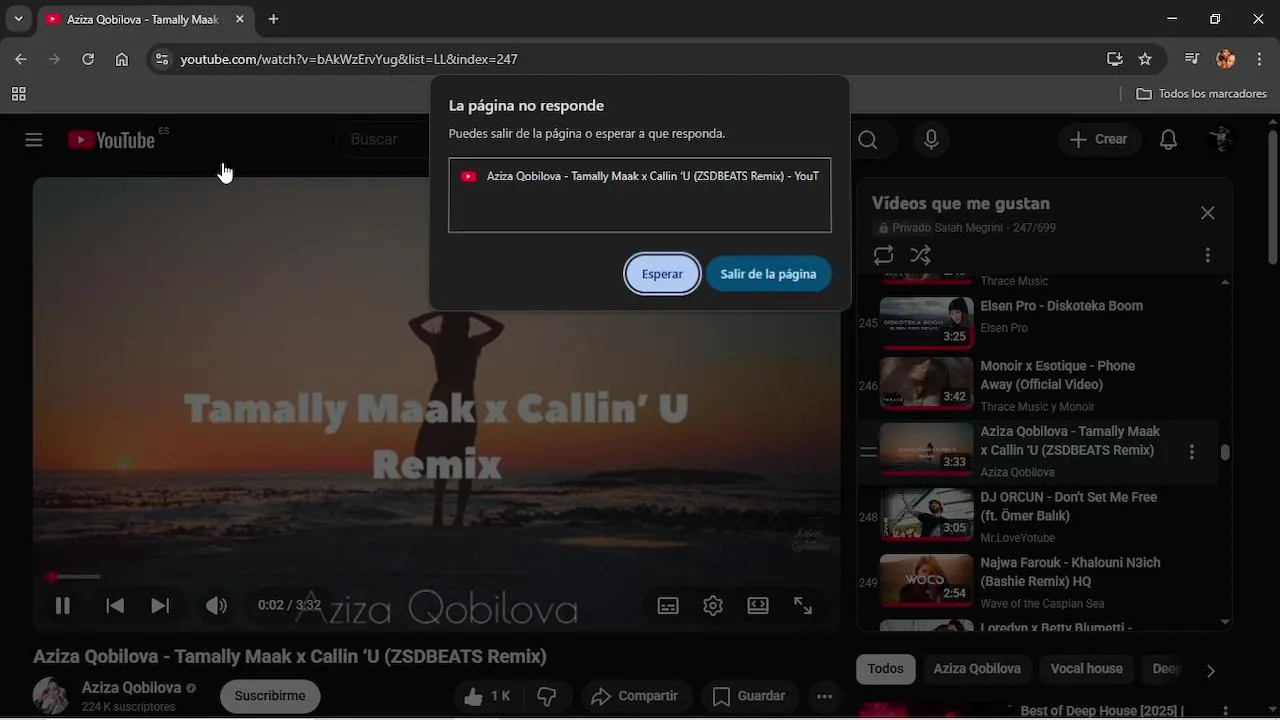Click the Suscribirme button
The width and height of the screenshot is (1280, 720).
pyautogui.click(x=270, y=696)
